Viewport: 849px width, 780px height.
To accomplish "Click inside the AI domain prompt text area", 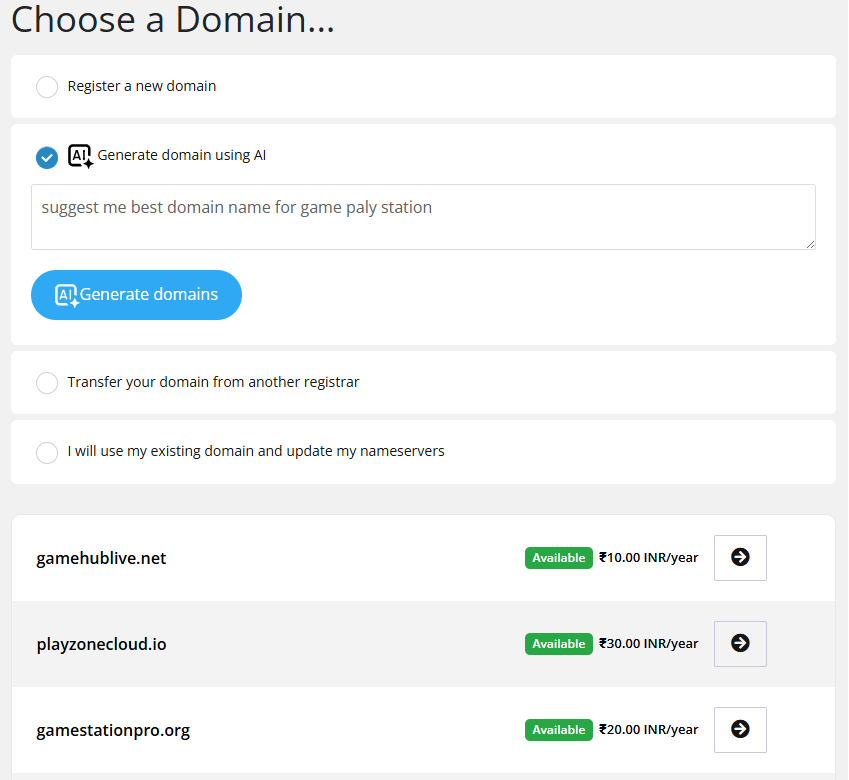I will click(x=423, y=217).
